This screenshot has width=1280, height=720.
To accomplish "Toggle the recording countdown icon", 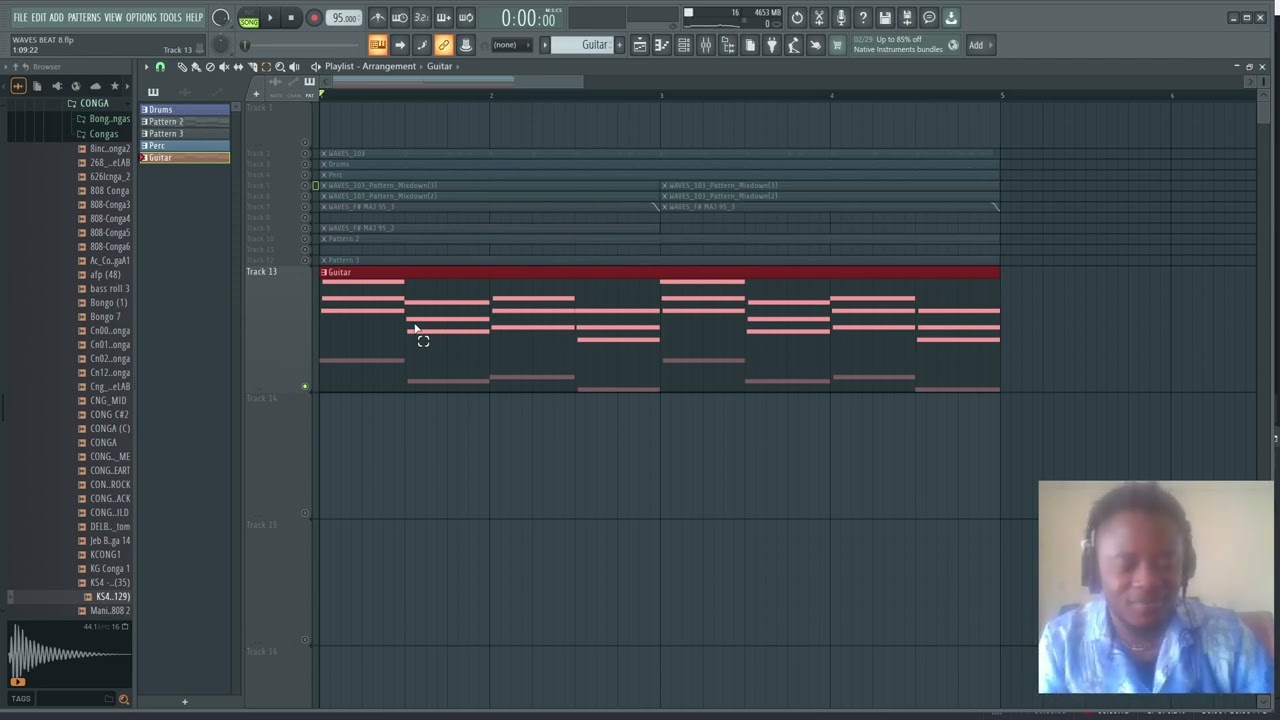I will 421,18.
